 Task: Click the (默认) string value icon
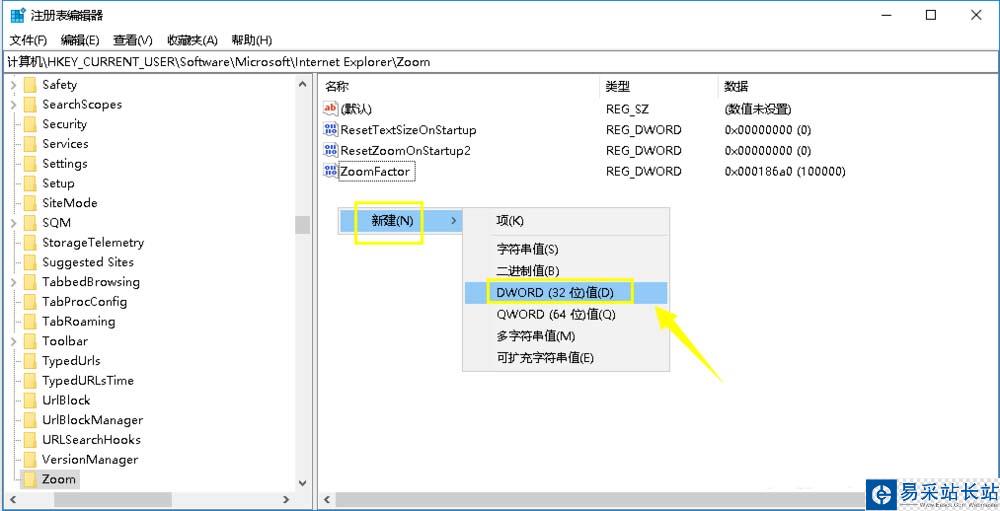point(330,109)
